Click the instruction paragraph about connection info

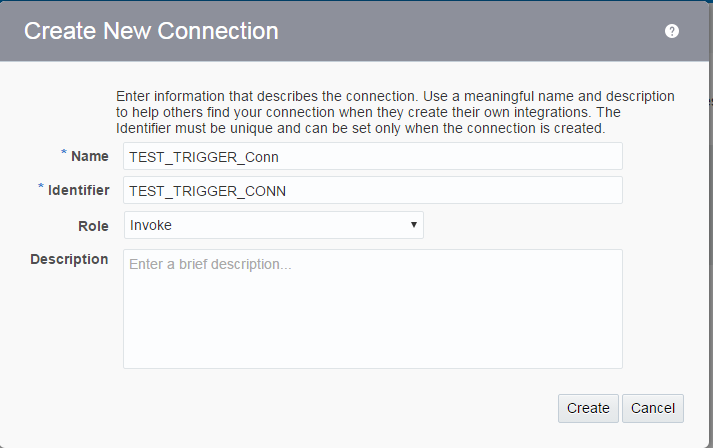(395, 112)
